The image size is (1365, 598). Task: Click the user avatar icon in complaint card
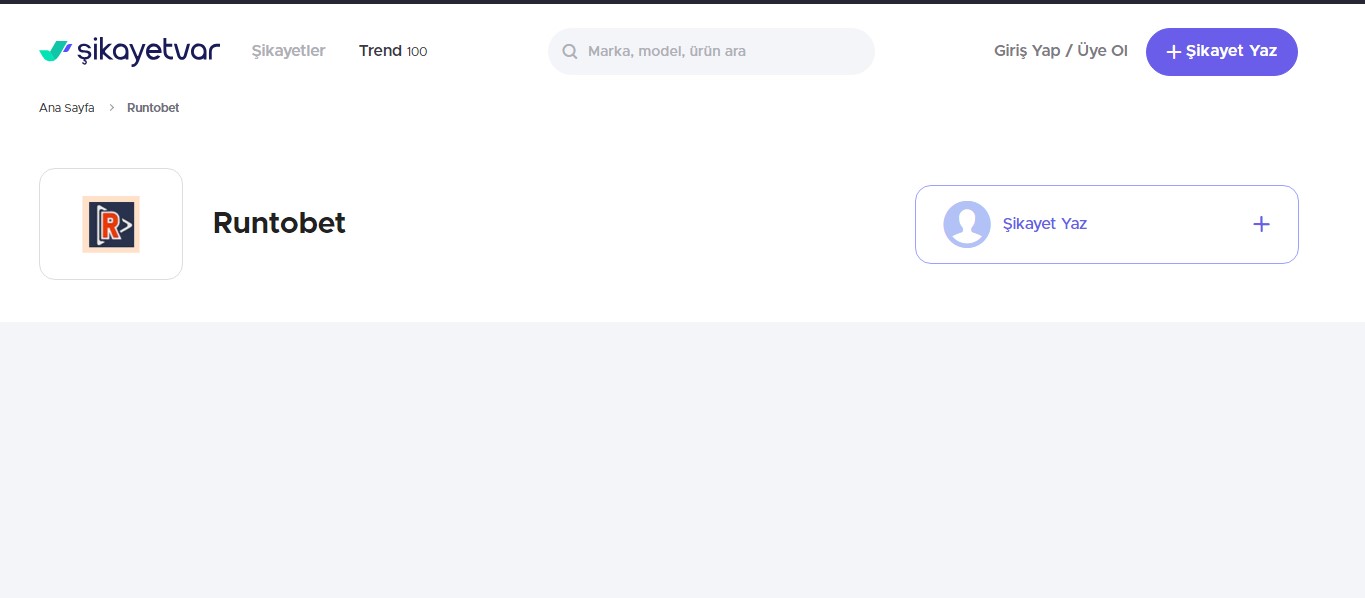point(967,224)
